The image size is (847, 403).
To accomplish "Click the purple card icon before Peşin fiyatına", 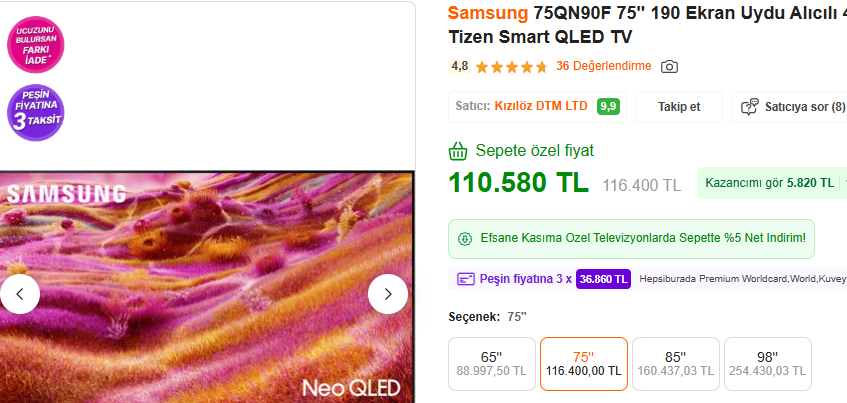I will 466,279.
